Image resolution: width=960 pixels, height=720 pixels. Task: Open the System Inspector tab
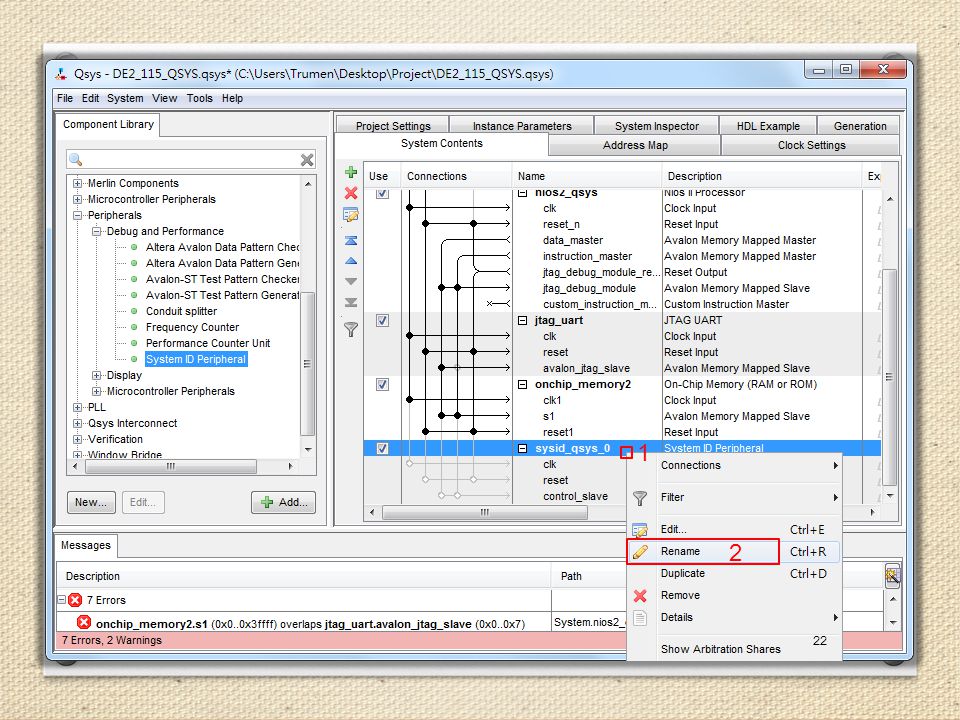coord(656,126)
